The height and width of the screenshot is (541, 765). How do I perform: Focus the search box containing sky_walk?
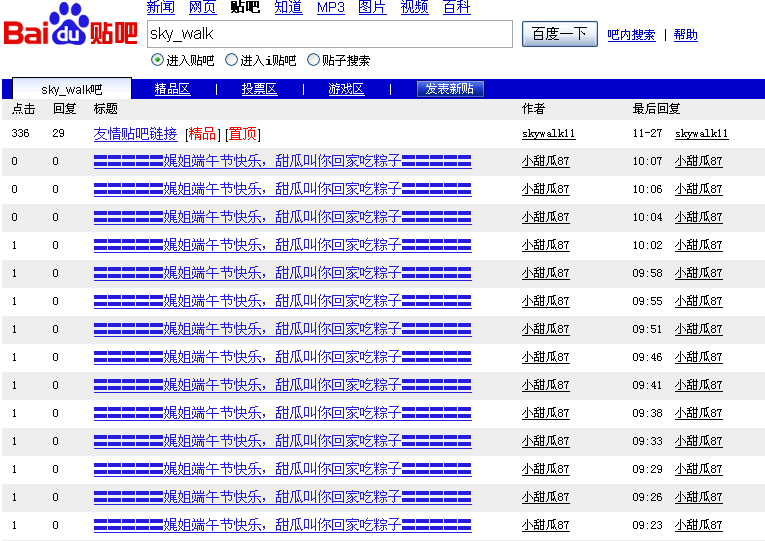330,34
